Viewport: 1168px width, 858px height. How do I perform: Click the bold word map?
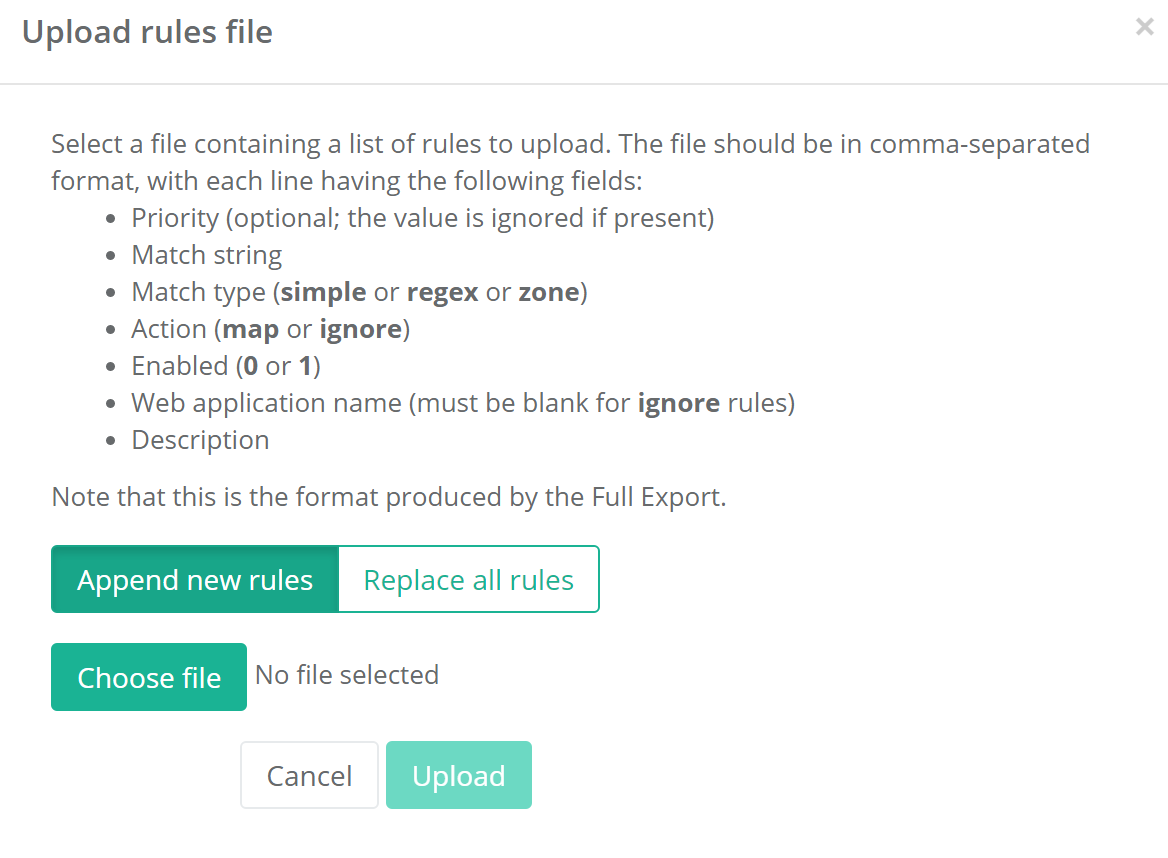(251, 329)
